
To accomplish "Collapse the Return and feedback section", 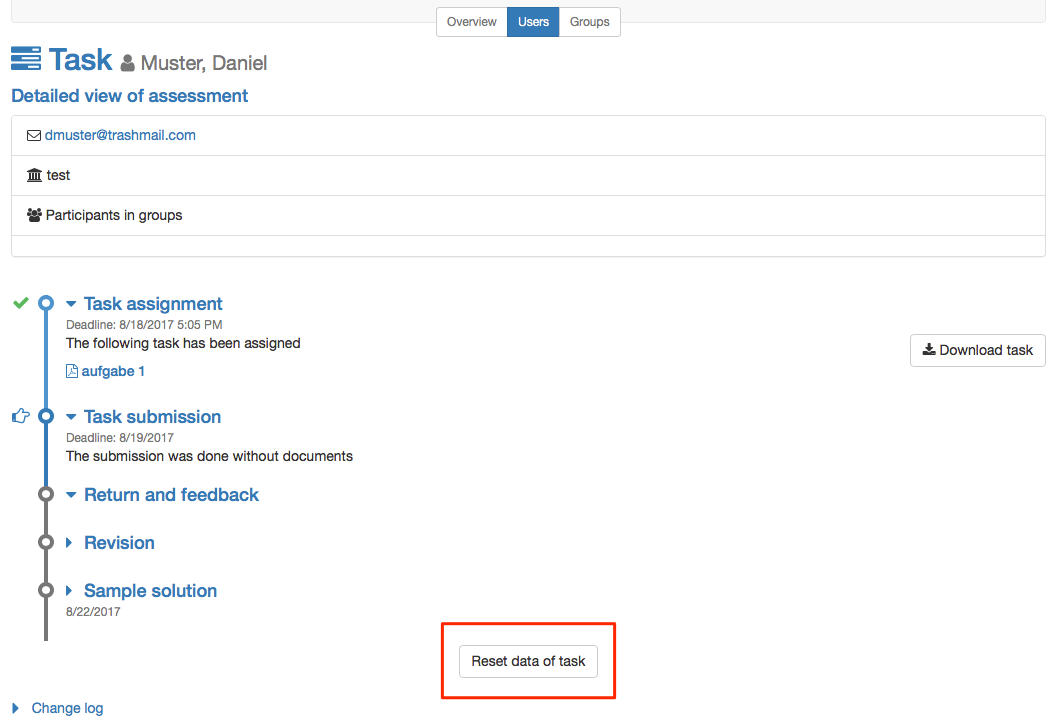I will click(x=71, y=495).
